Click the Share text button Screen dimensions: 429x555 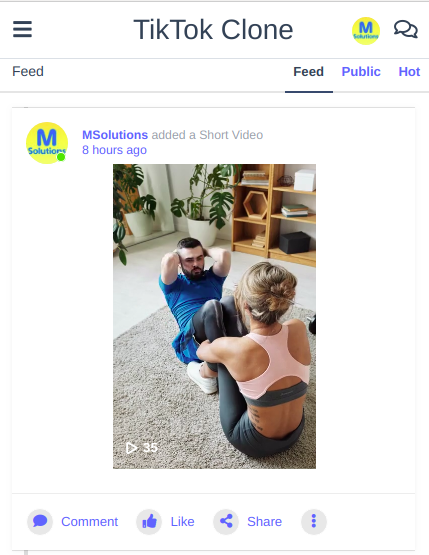[x=264, y=521]
